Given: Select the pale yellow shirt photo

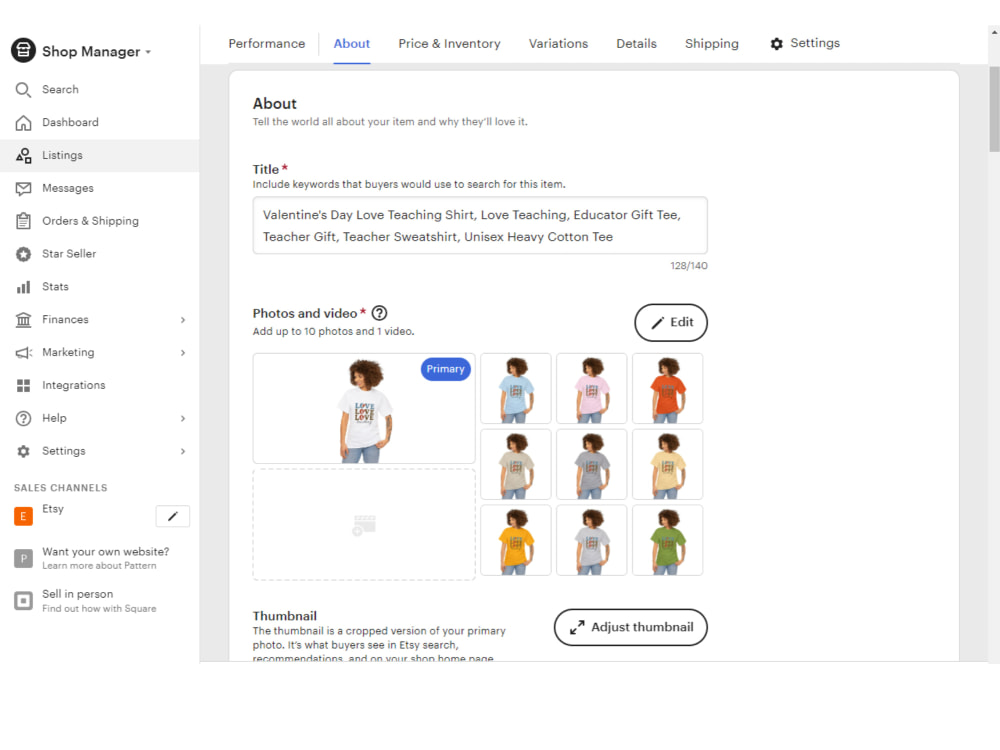Looking at the screenshot, I should click(668, 465).
